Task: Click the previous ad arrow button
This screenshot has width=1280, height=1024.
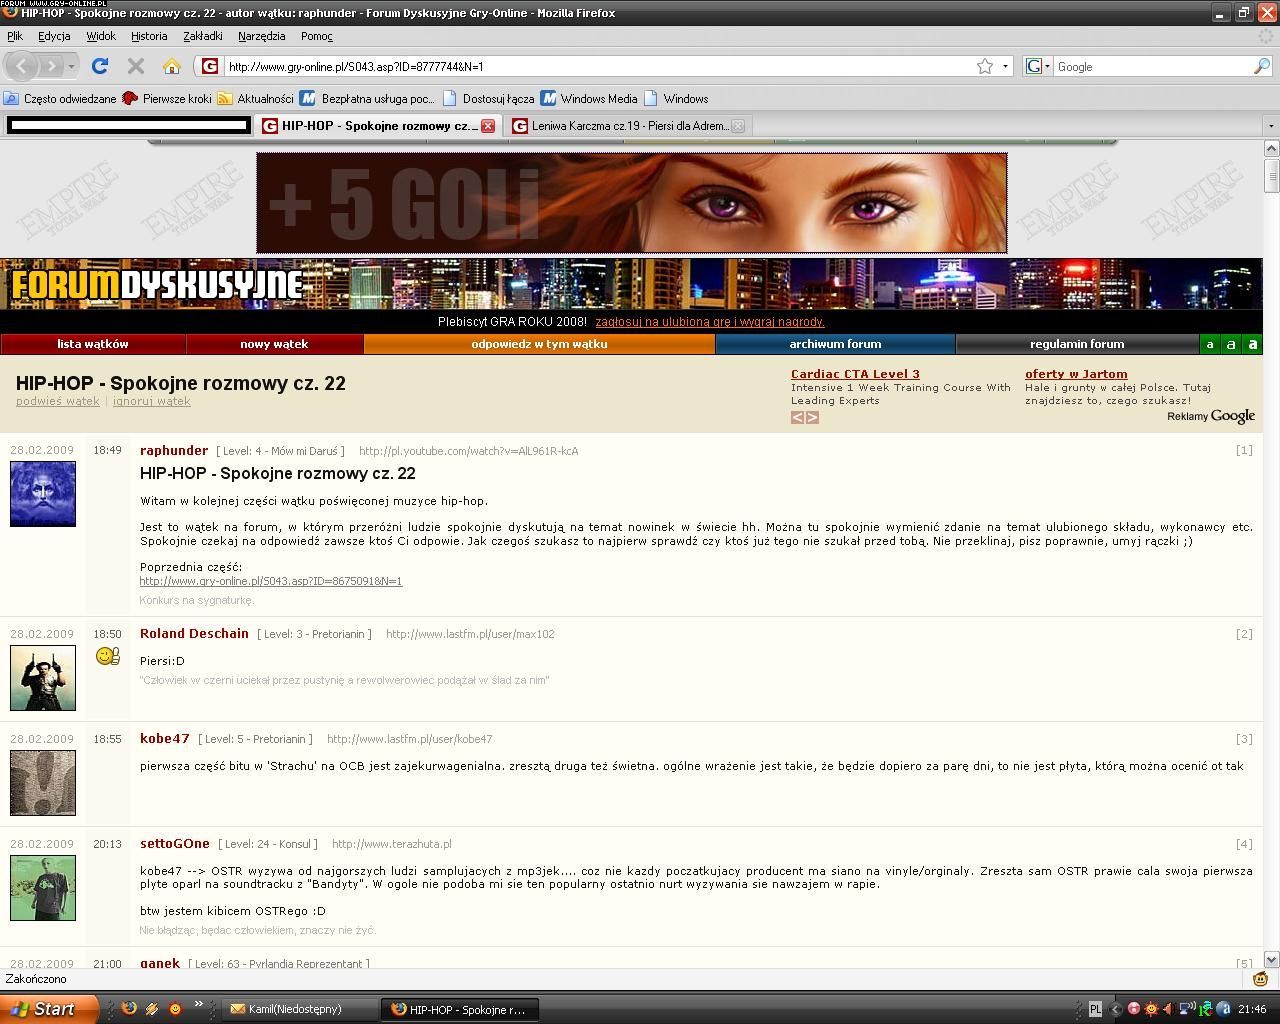Action: point(797,417)
